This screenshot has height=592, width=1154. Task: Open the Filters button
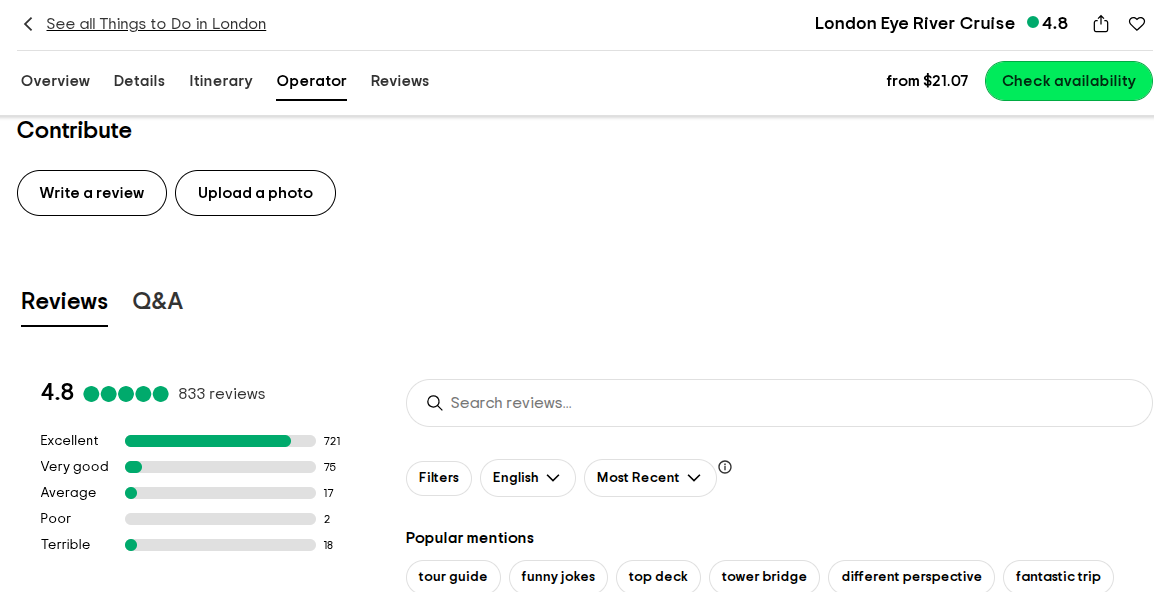coord(439,478)
